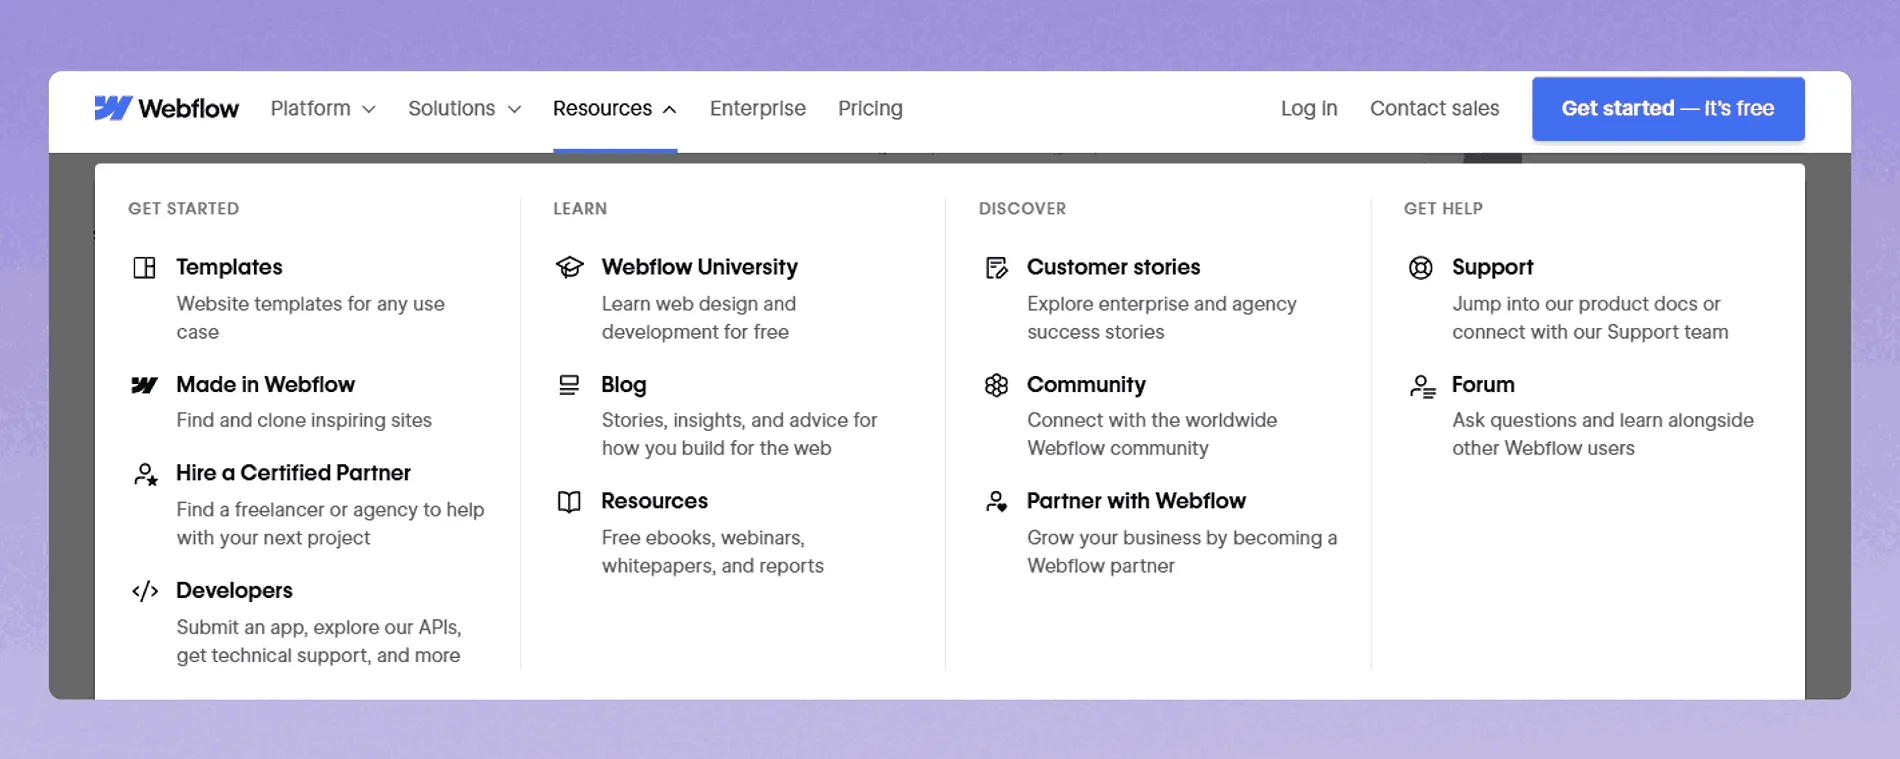This screenshot has height=759, width=1900.
Task: Select Contact sales in the top bar
Action: pyautogui.click(x=1434, y=108)
